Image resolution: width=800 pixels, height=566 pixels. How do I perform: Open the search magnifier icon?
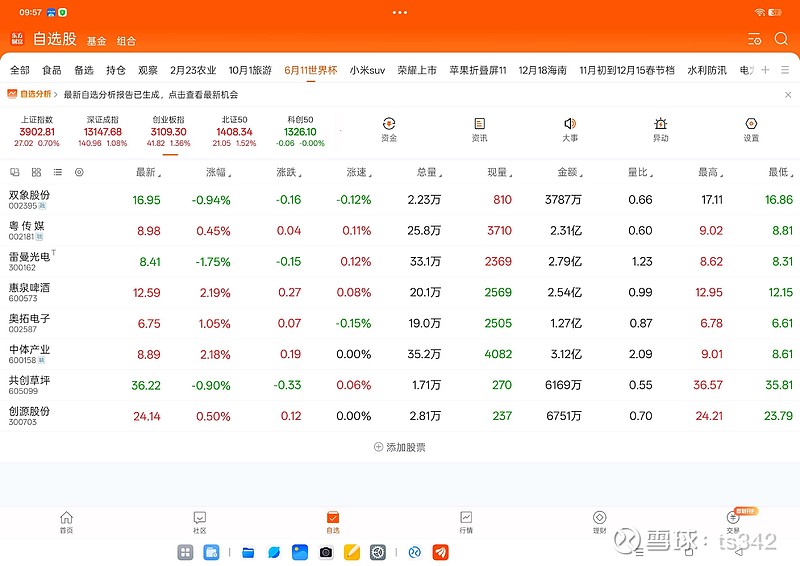click(781, 39)
